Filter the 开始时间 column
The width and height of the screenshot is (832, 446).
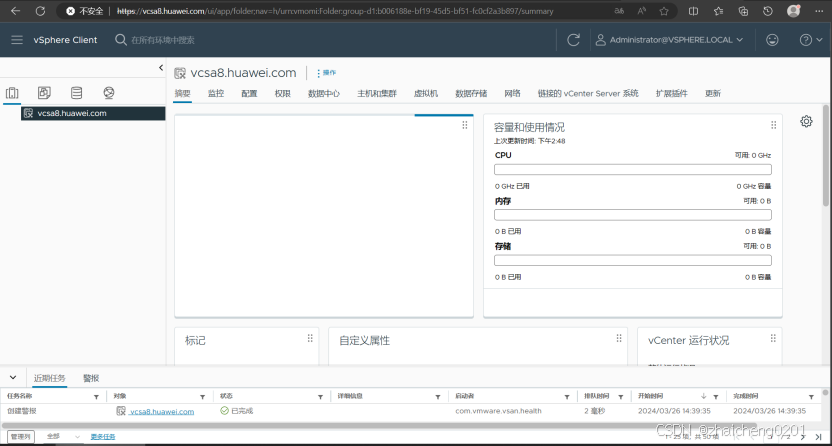pos(715,397)
